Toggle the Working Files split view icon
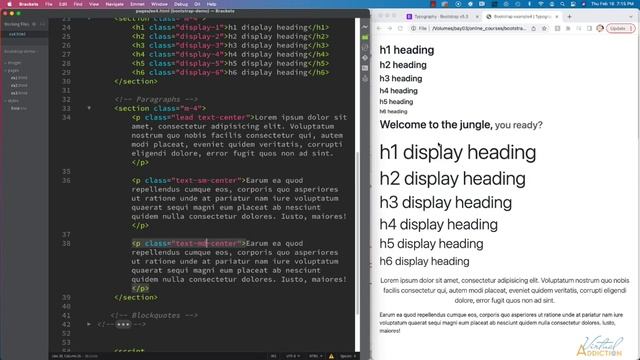 [x=42, y=24]
